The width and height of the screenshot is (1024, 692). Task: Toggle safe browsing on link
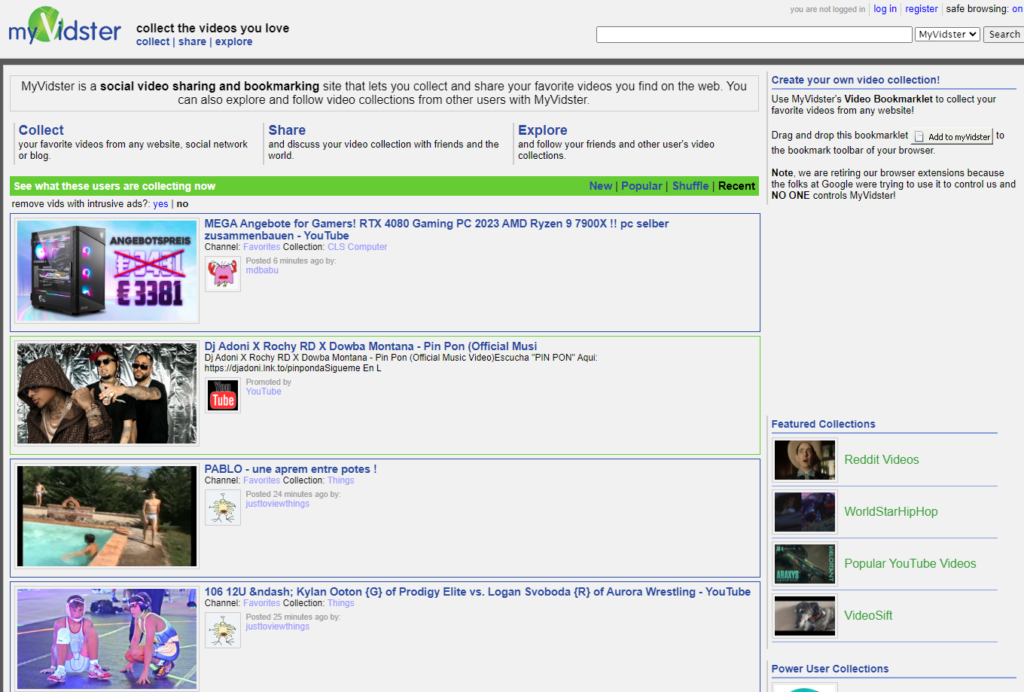[1017, 9]
